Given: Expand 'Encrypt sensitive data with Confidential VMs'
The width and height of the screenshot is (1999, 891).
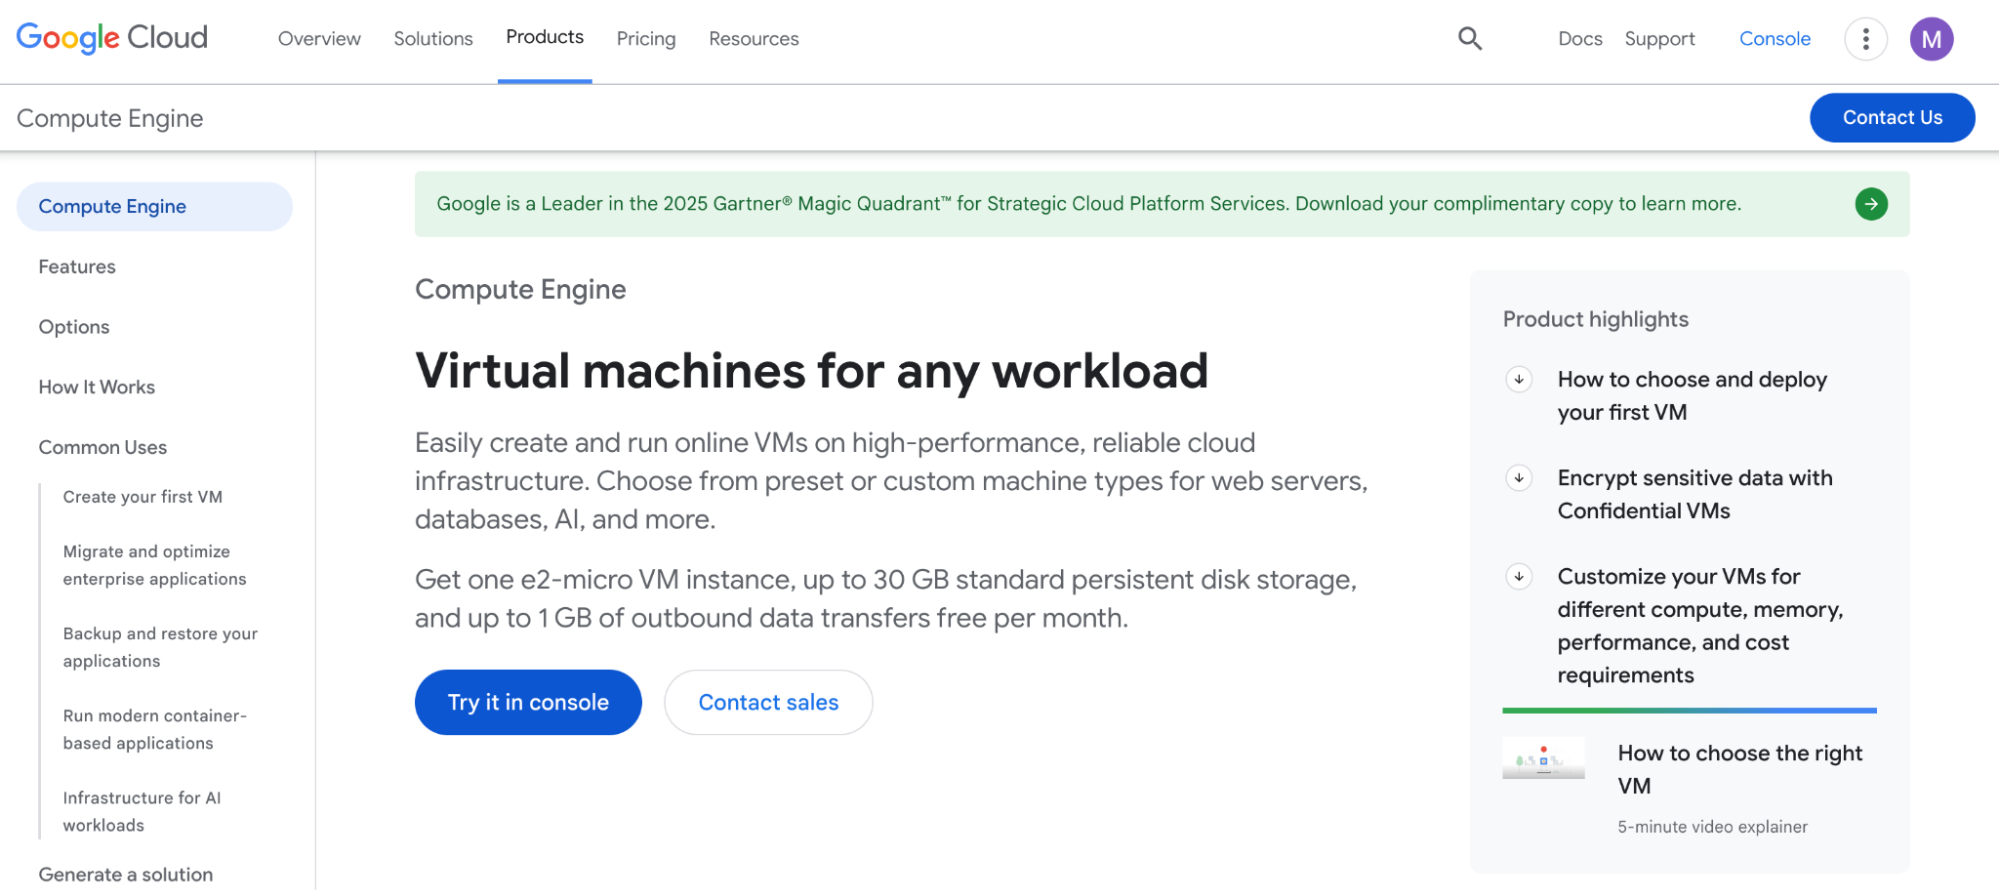Looking at the screenshot, I should [1518, 478].
